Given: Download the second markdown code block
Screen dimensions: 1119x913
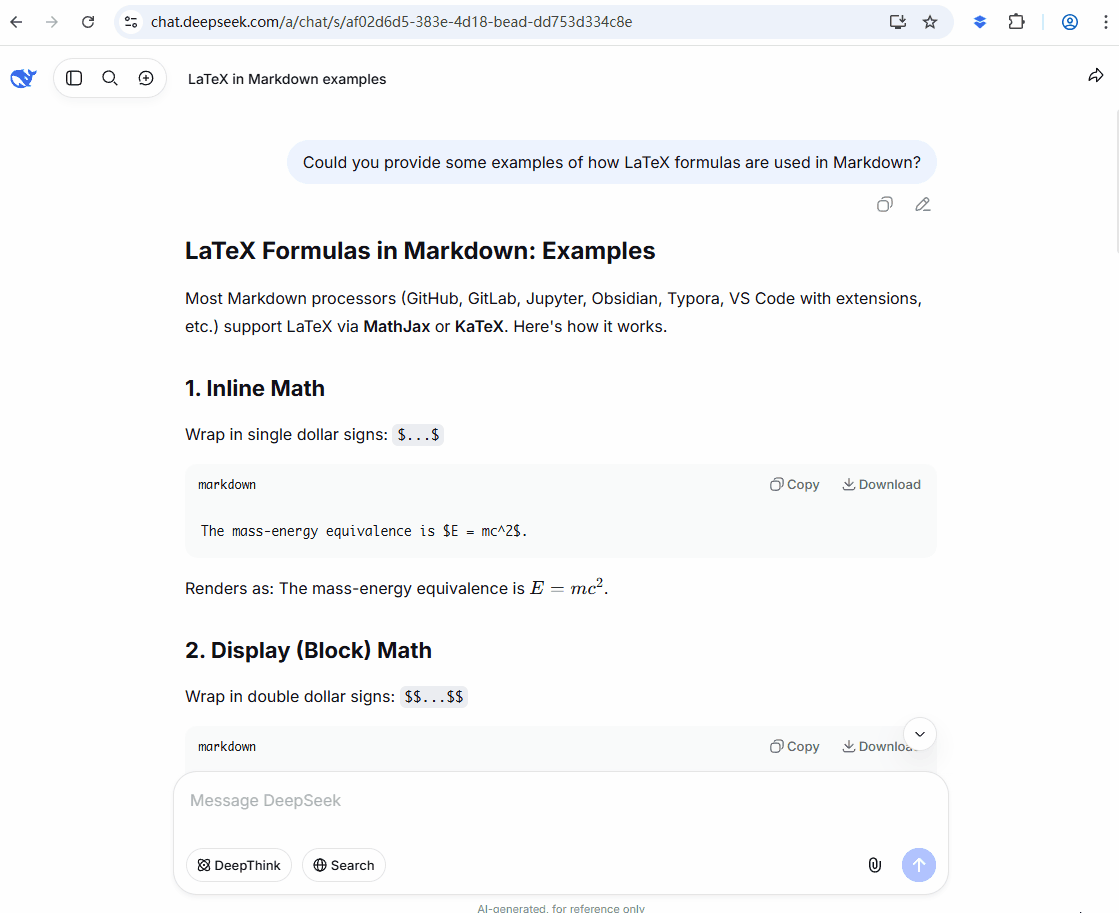Looking at the screenshot, I should click(874, 747).
